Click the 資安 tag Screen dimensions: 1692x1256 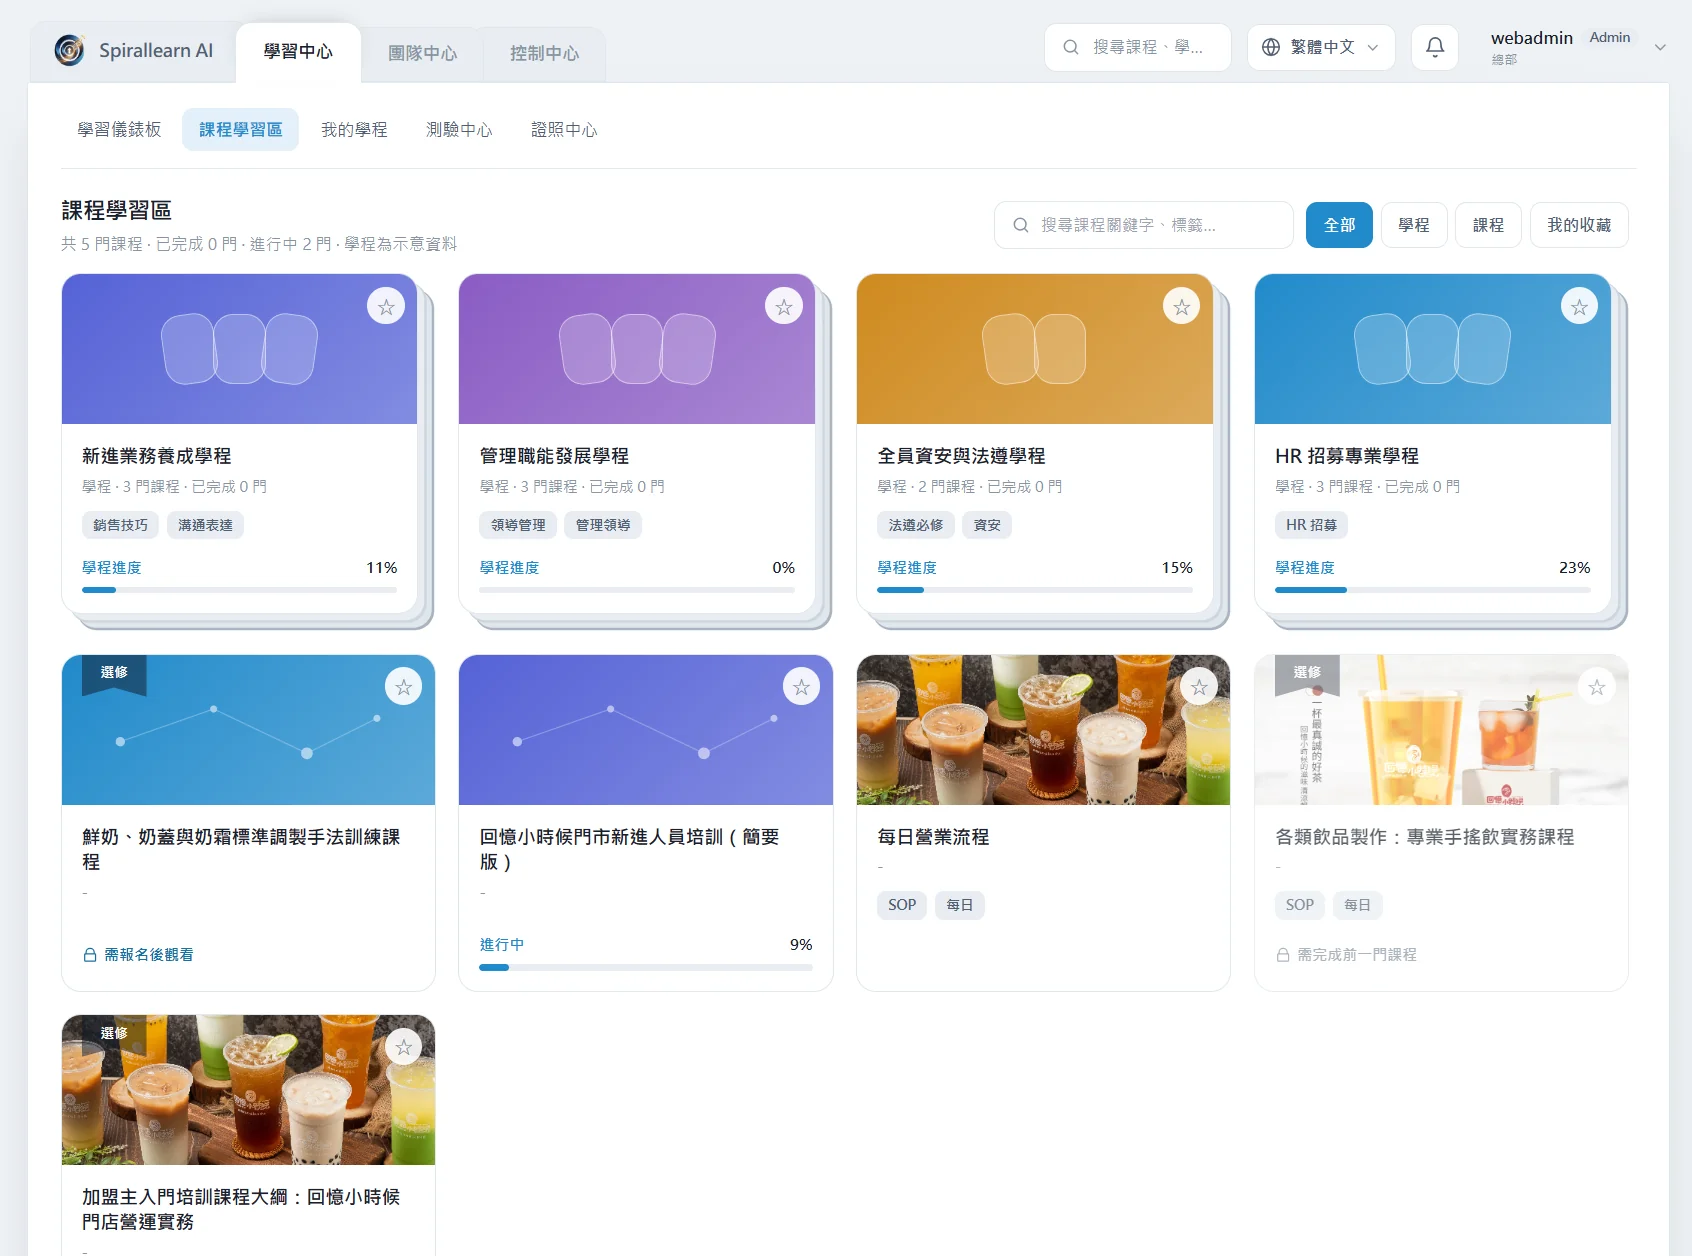coord(987,525)
